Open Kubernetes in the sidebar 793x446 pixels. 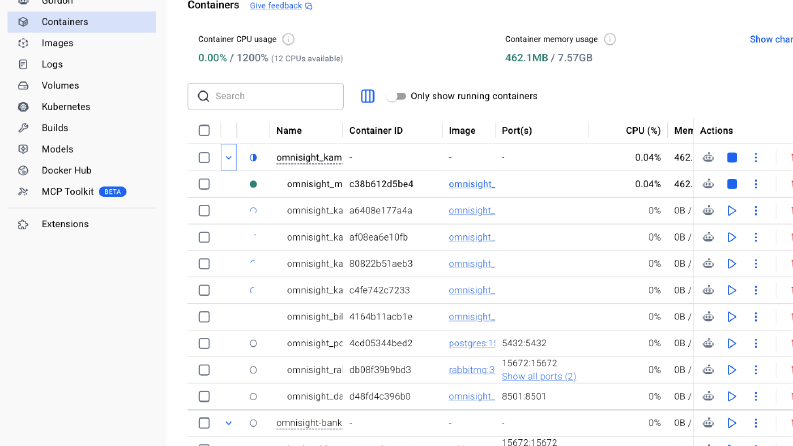point(81,107)
